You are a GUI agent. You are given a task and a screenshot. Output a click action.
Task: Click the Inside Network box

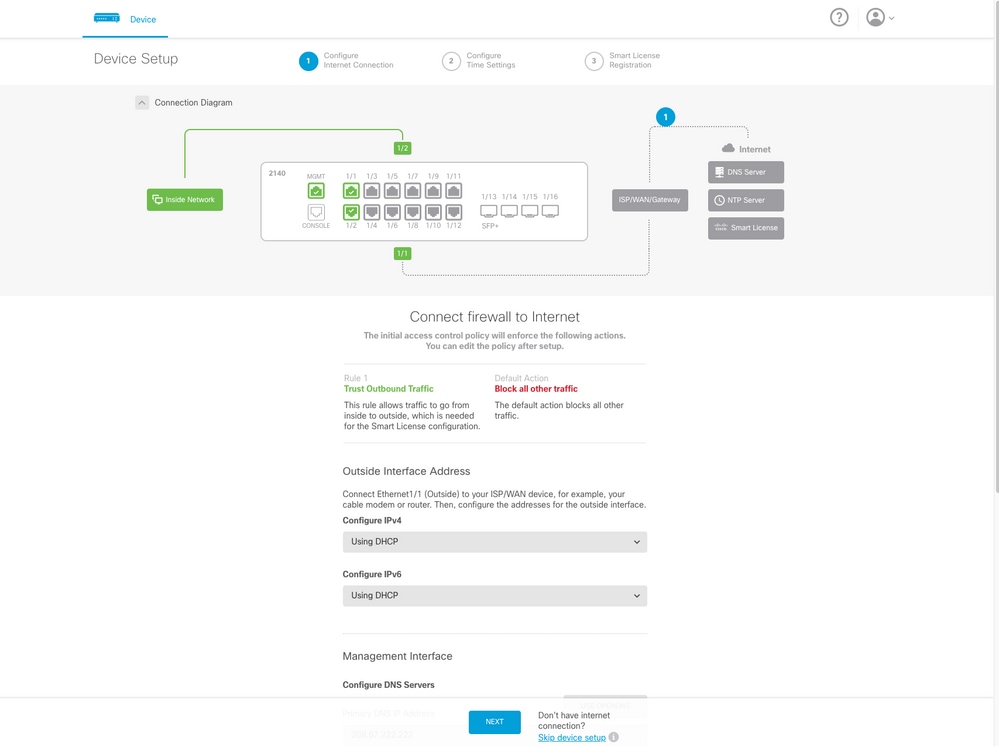pyautogui.click(x=185, y=199)
